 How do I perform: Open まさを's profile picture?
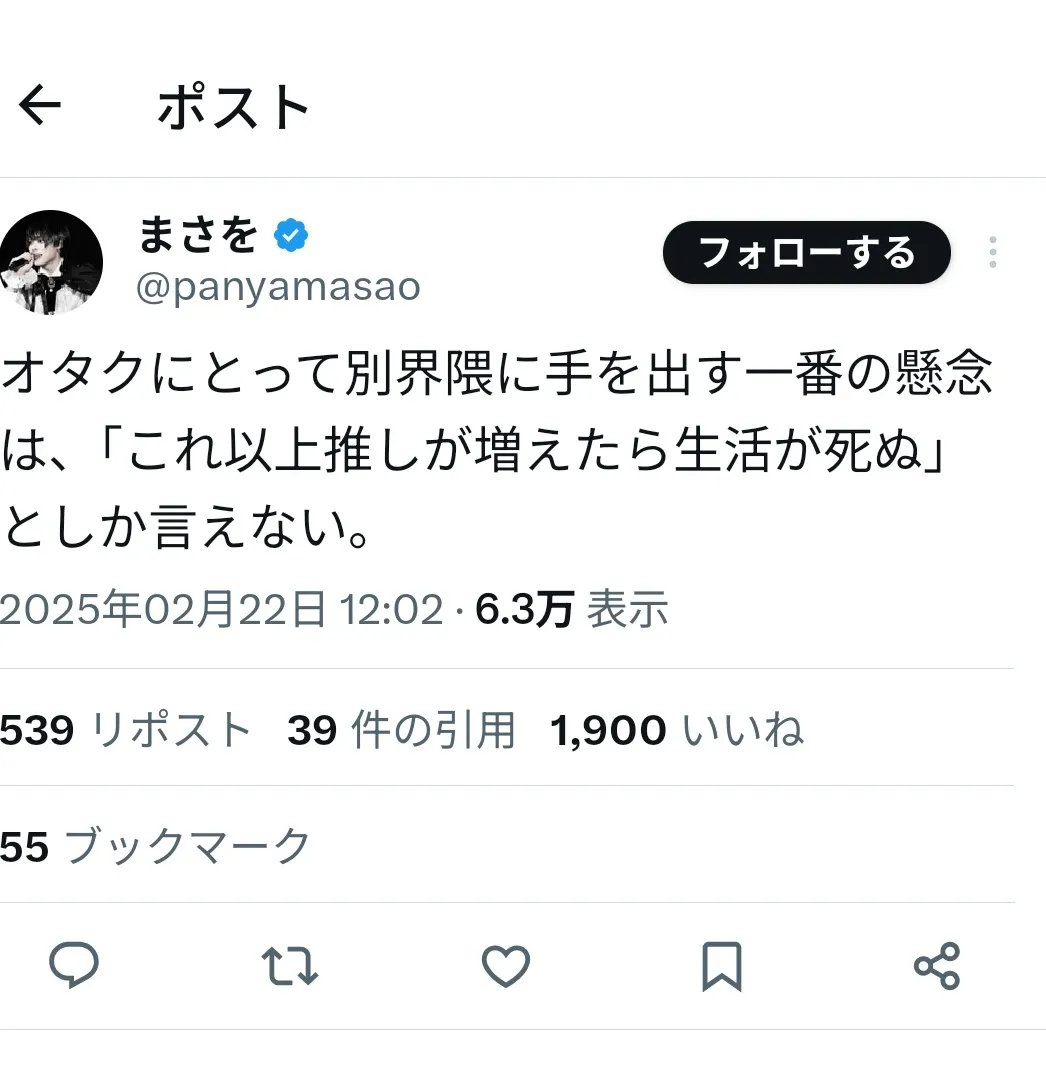coord(50,262)
